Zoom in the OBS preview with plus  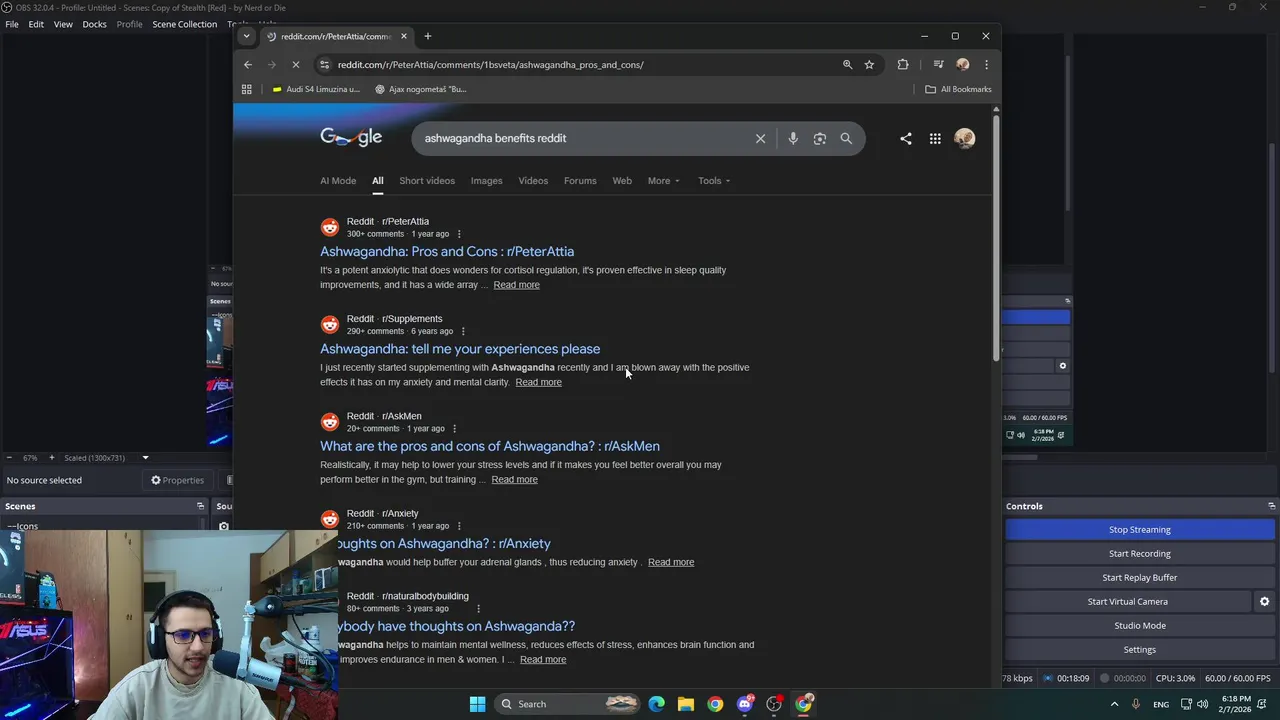(x=52, y=458)
